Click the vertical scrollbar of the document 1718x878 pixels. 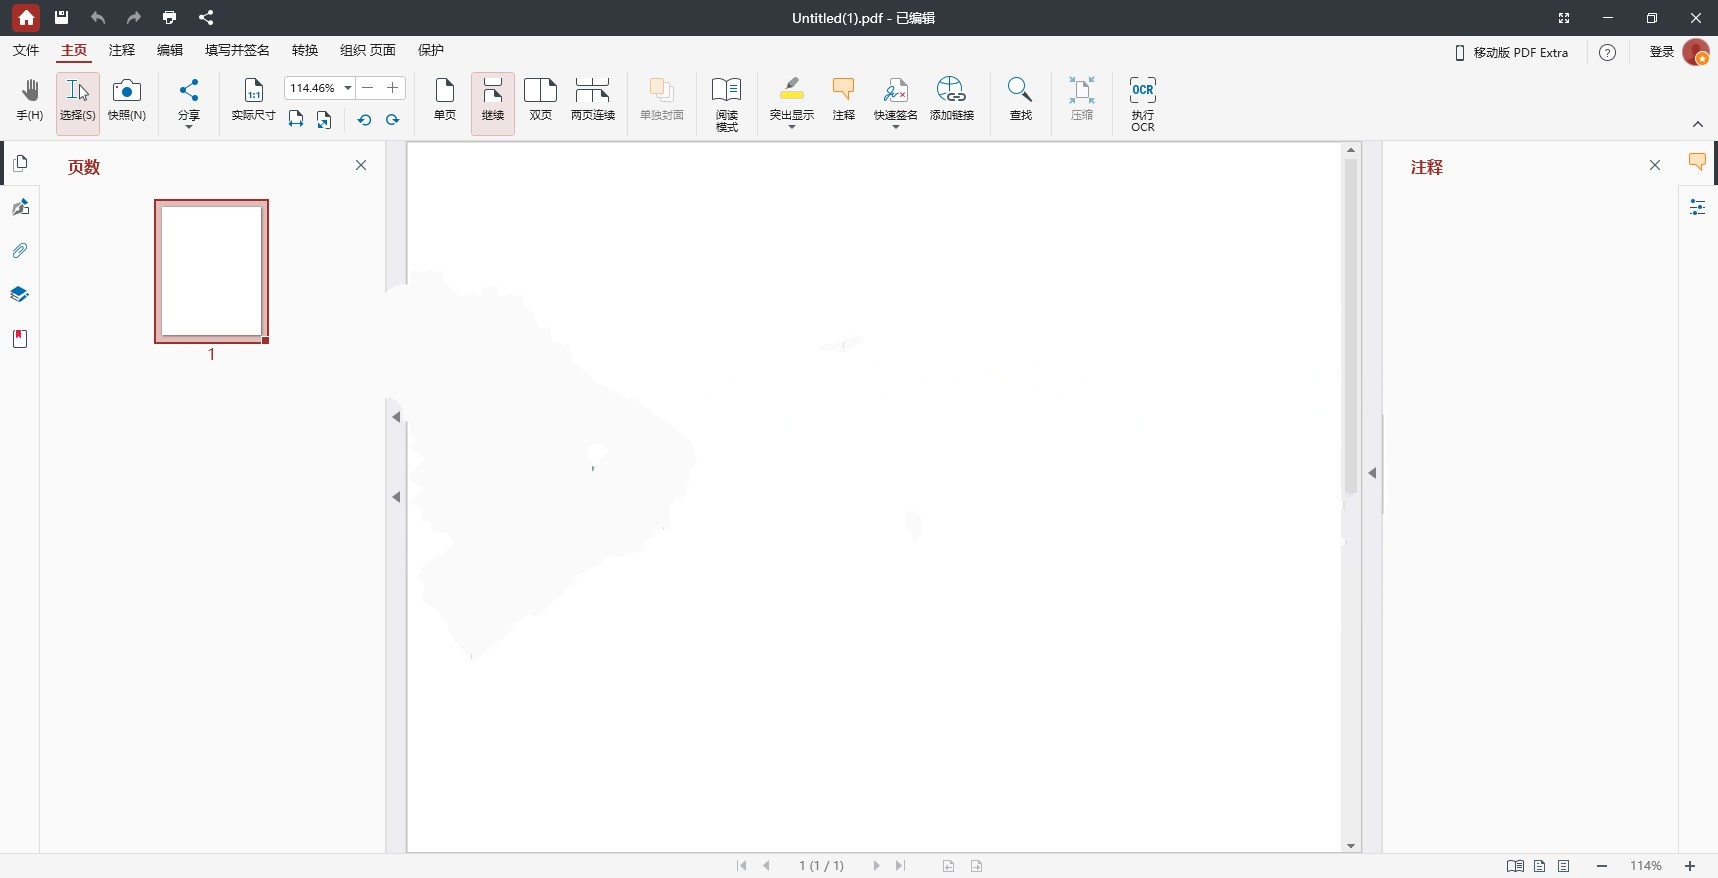(1351, 326)
